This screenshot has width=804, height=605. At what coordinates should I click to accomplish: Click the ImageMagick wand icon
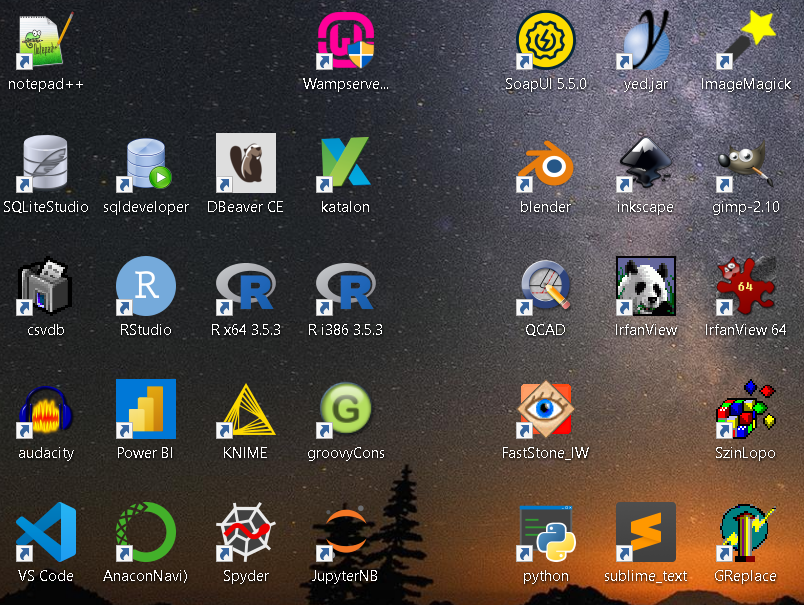746,41
